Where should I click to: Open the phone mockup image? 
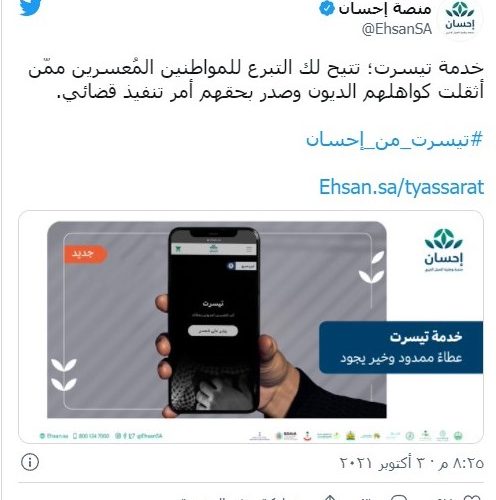tap(213, 320)
